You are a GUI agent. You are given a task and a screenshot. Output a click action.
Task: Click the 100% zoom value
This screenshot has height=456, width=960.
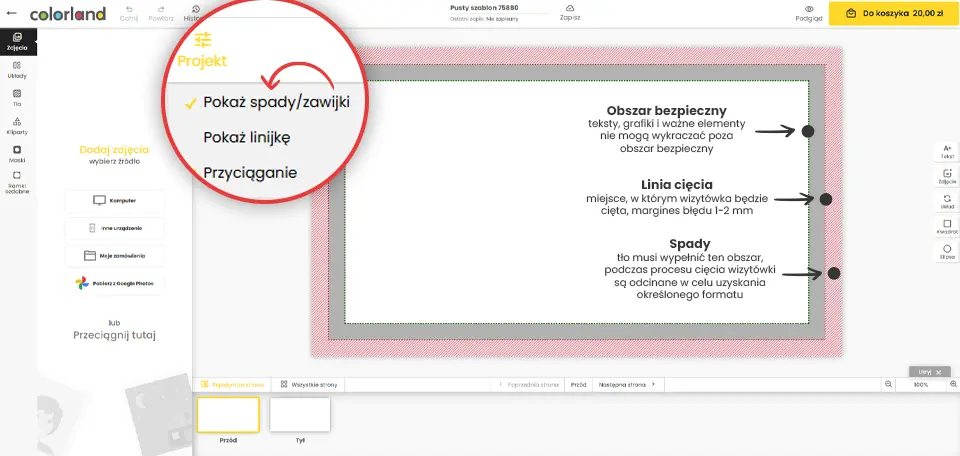coord(921,384)
